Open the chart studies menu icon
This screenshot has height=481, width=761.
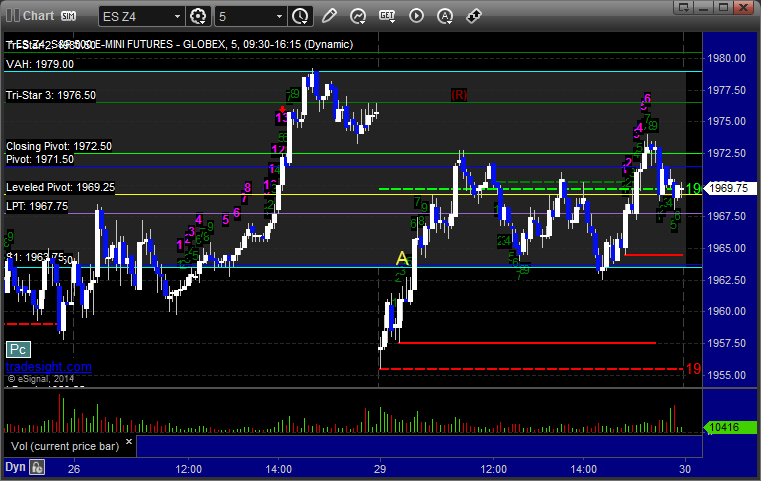click(x=358, y=16)
